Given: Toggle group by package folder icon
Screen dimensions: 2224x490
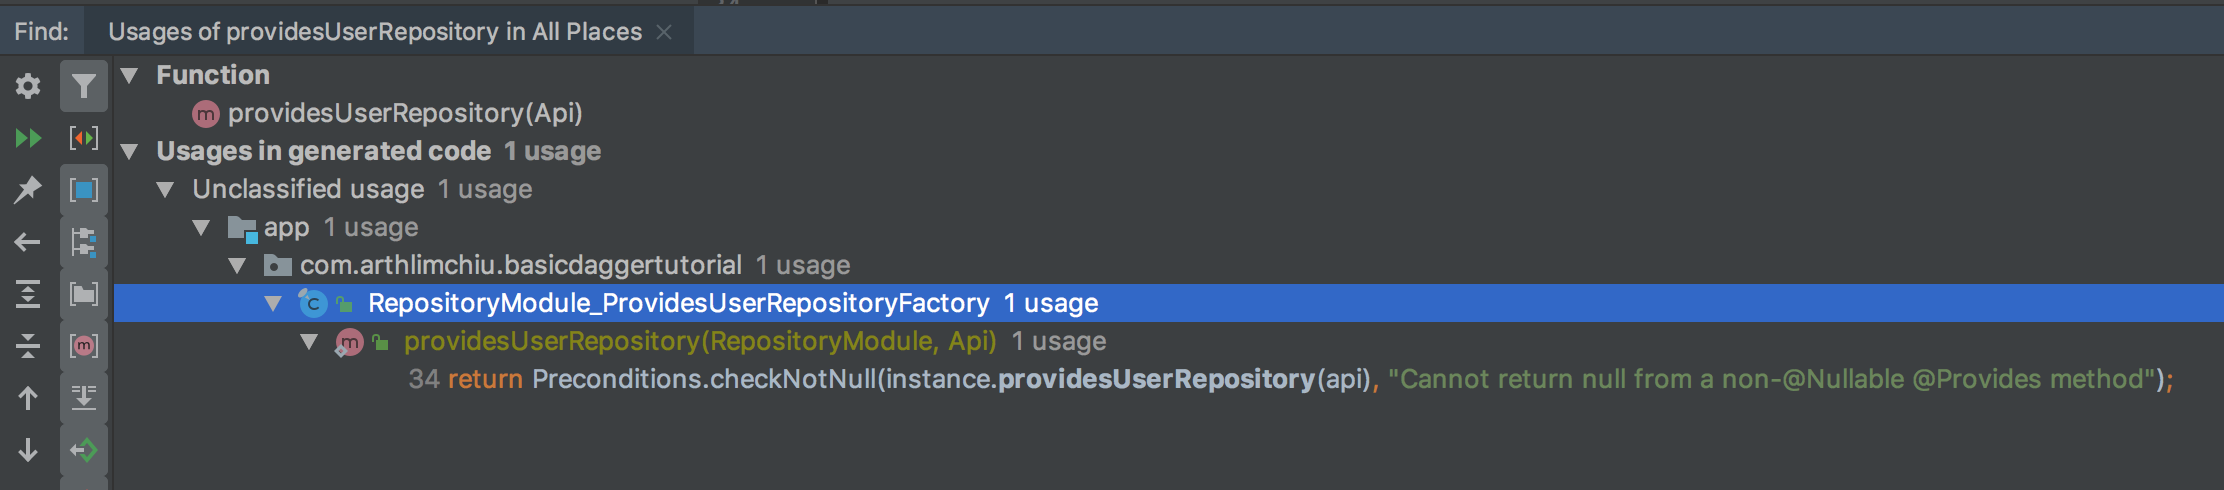Looking at the screenshot, I should point(84,294).
